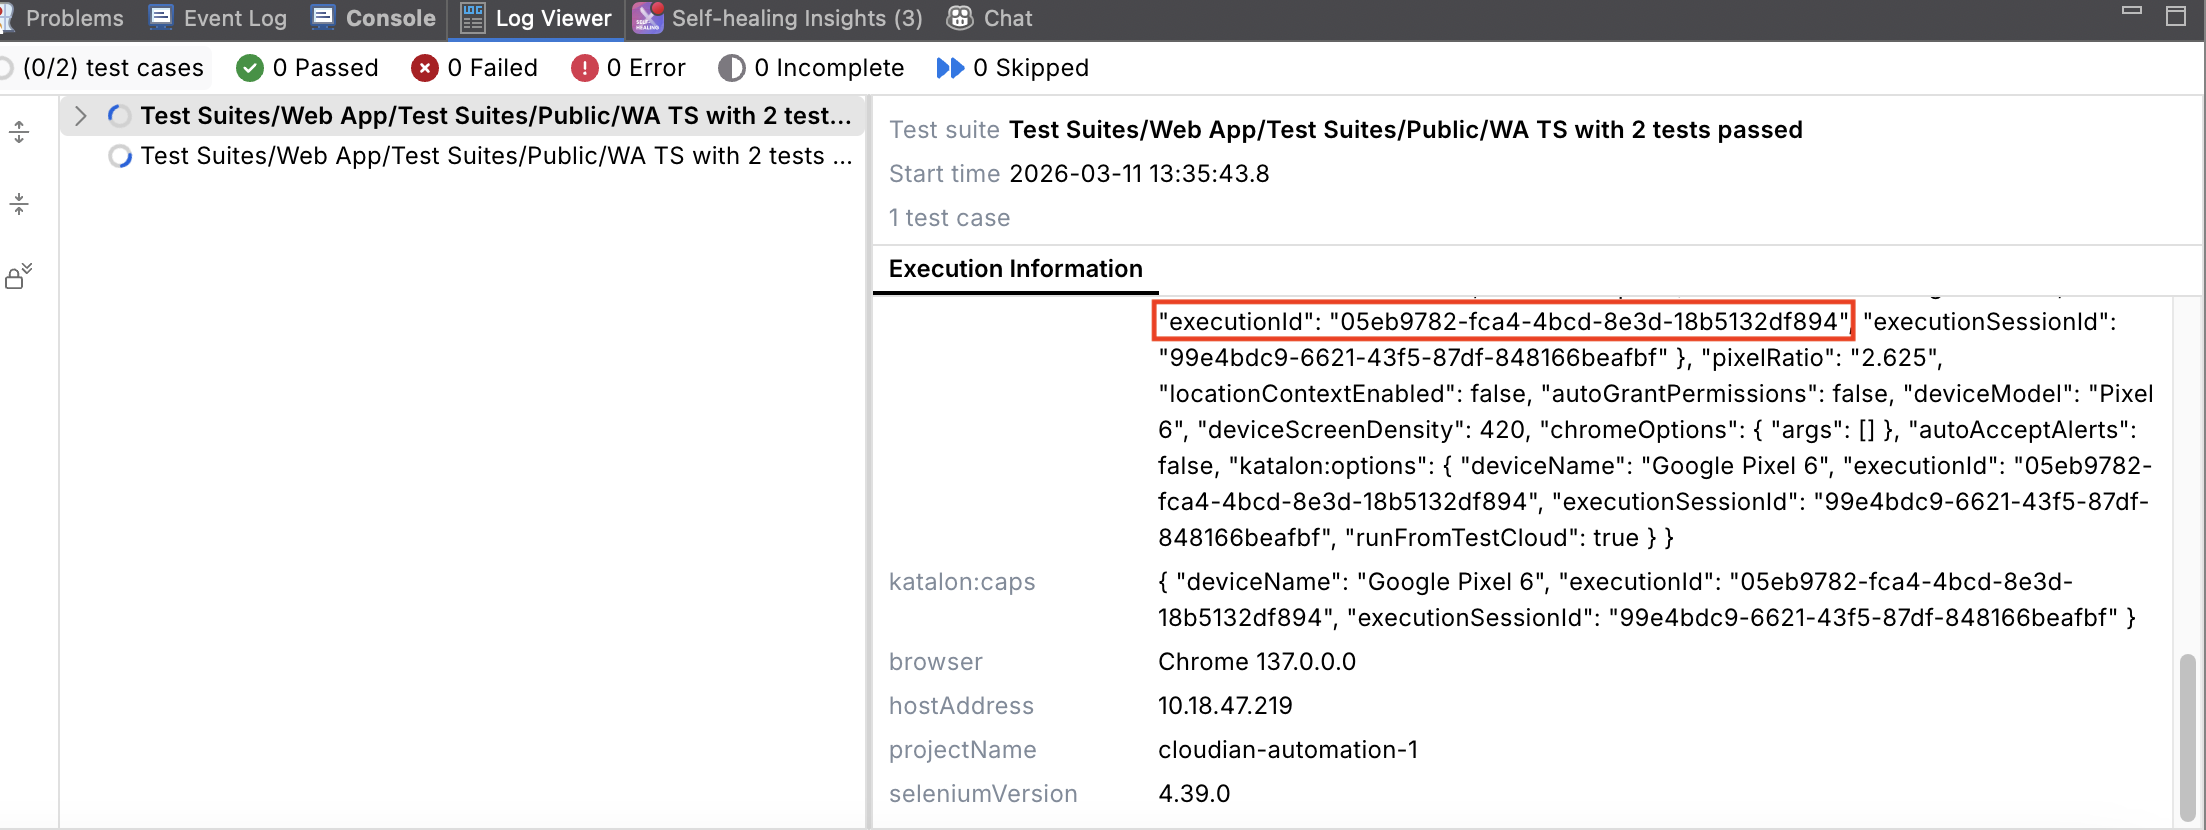Click the Incomplete half-circle icon
This screenshot has height=830, width=2206.
pos(731,68)
